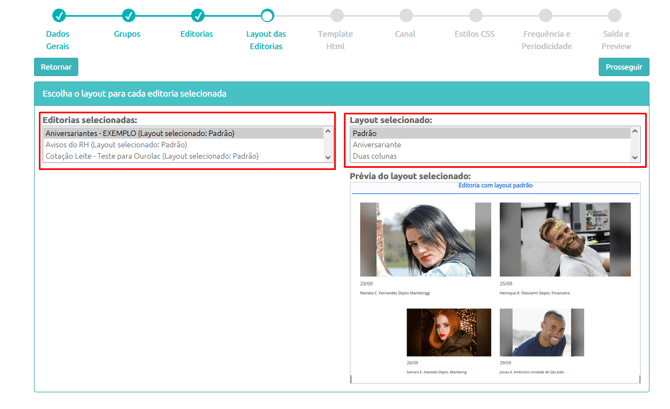The width and height of the screenshot is (670, 409).
Task: Click the Frequência e Periodicidade step circle
Action: point(545,15)
